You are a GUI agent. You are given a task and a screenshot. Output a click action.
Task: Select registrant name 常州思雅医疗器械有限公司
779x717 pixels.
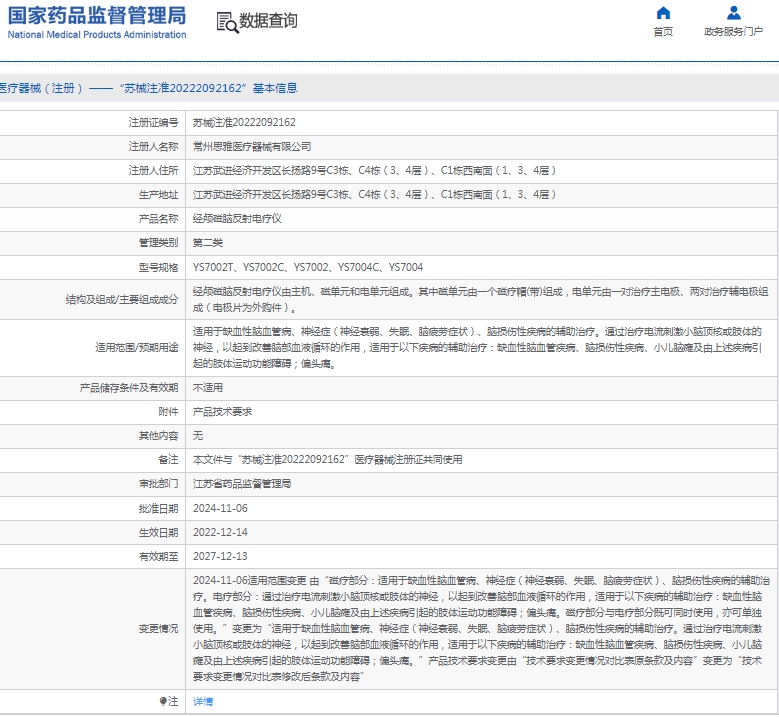pyautogui.click(x=252, y=147)
